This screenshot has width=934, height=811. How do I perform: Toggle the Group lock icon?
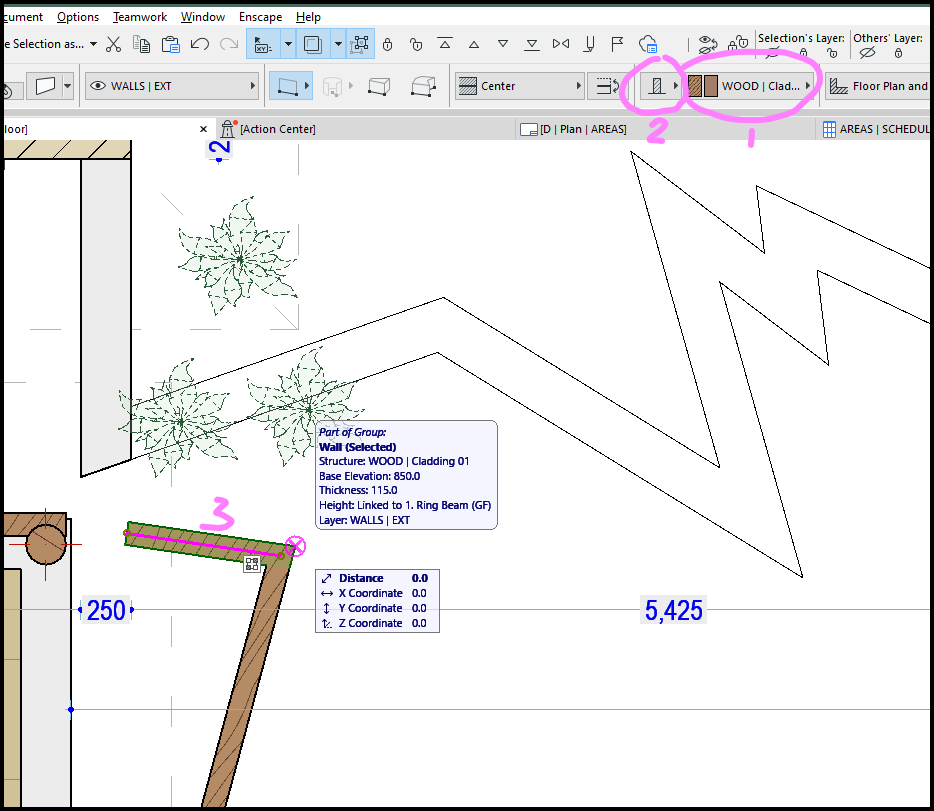pyautogui.click(x=386, y=45)
